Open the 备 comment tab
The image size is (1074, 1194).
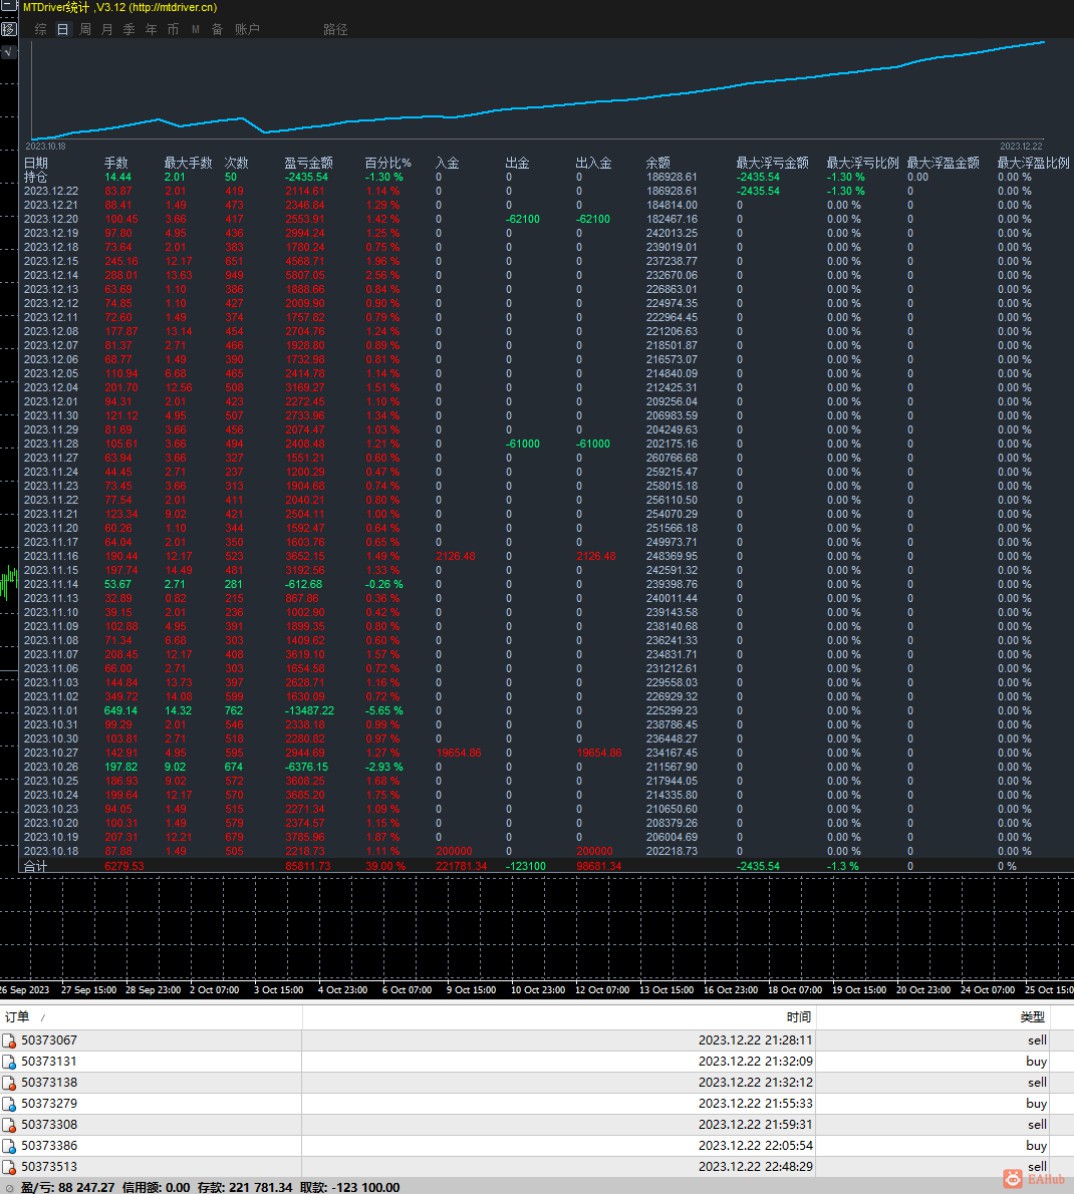point(218,29)
